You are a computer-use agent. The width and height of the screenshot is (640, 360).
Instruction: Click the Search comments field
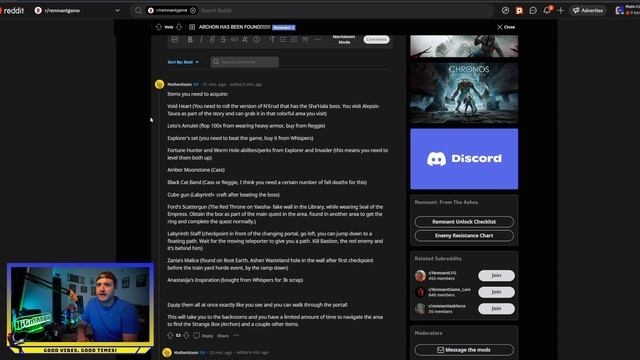point(245,62)
